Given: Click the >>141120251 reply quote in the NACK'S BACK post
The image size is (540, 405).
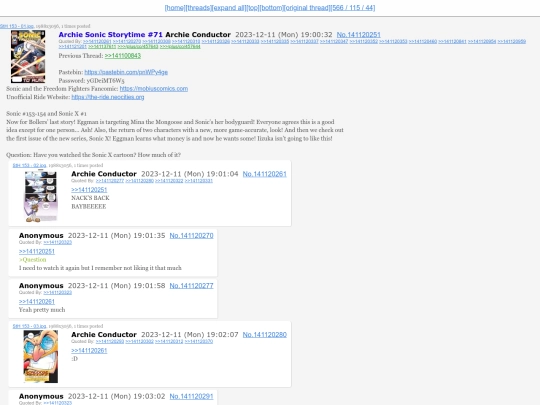Looking at the screenshot, I should pos(89,190).
